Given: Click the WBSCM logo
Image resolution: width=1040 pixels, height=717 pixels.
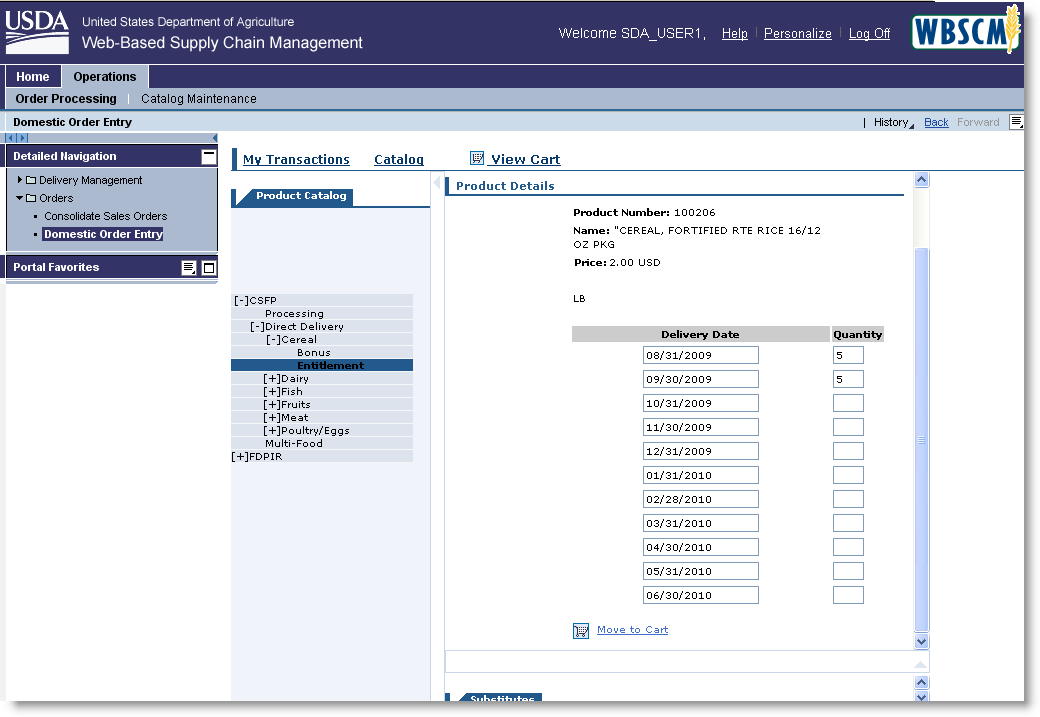Looking at the screenshot, I should [x=964, y=32].
